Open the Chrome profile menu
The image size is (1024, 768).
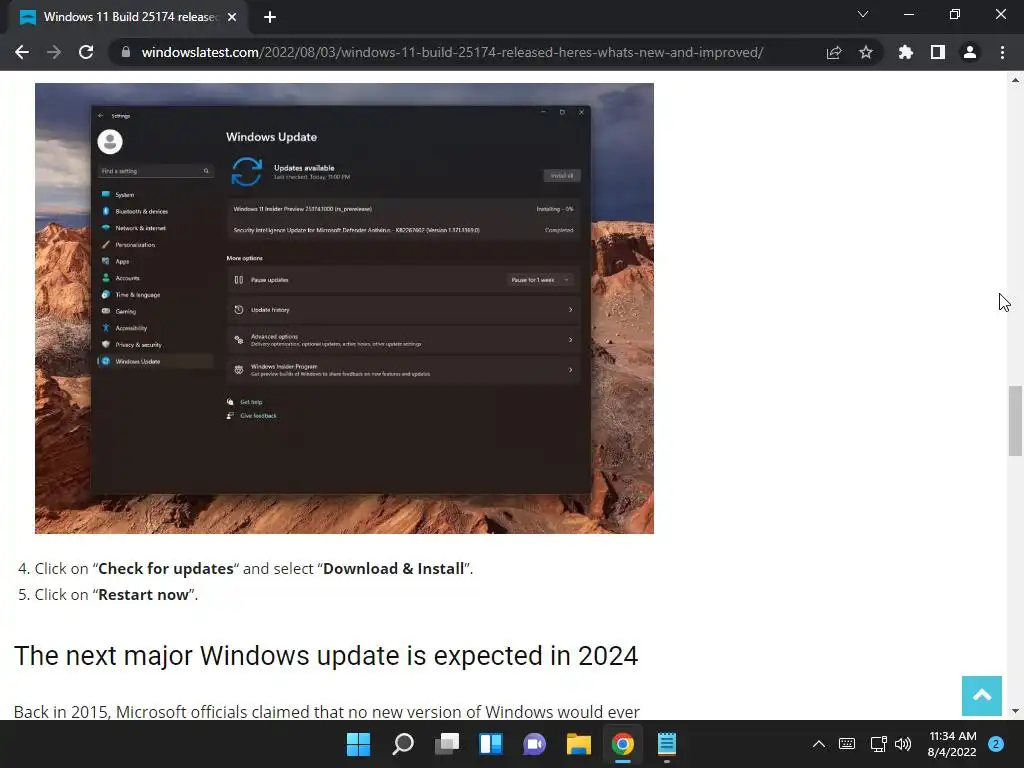click(970, 52)
